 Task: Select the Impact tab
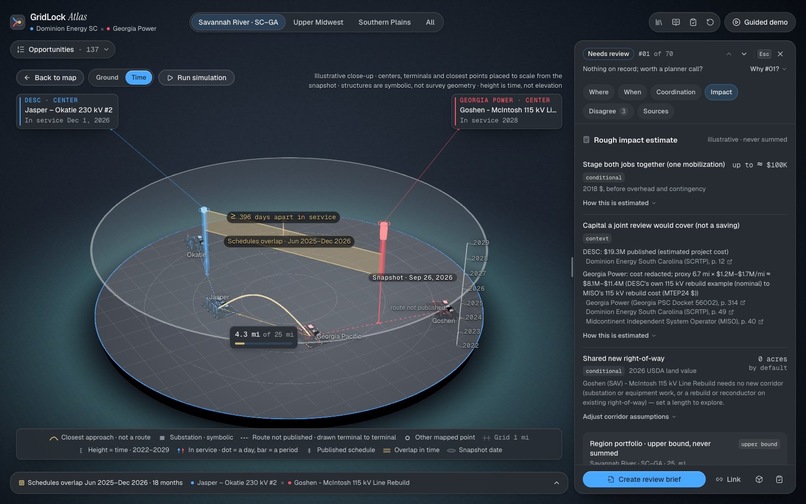click(x=721, y=92)
